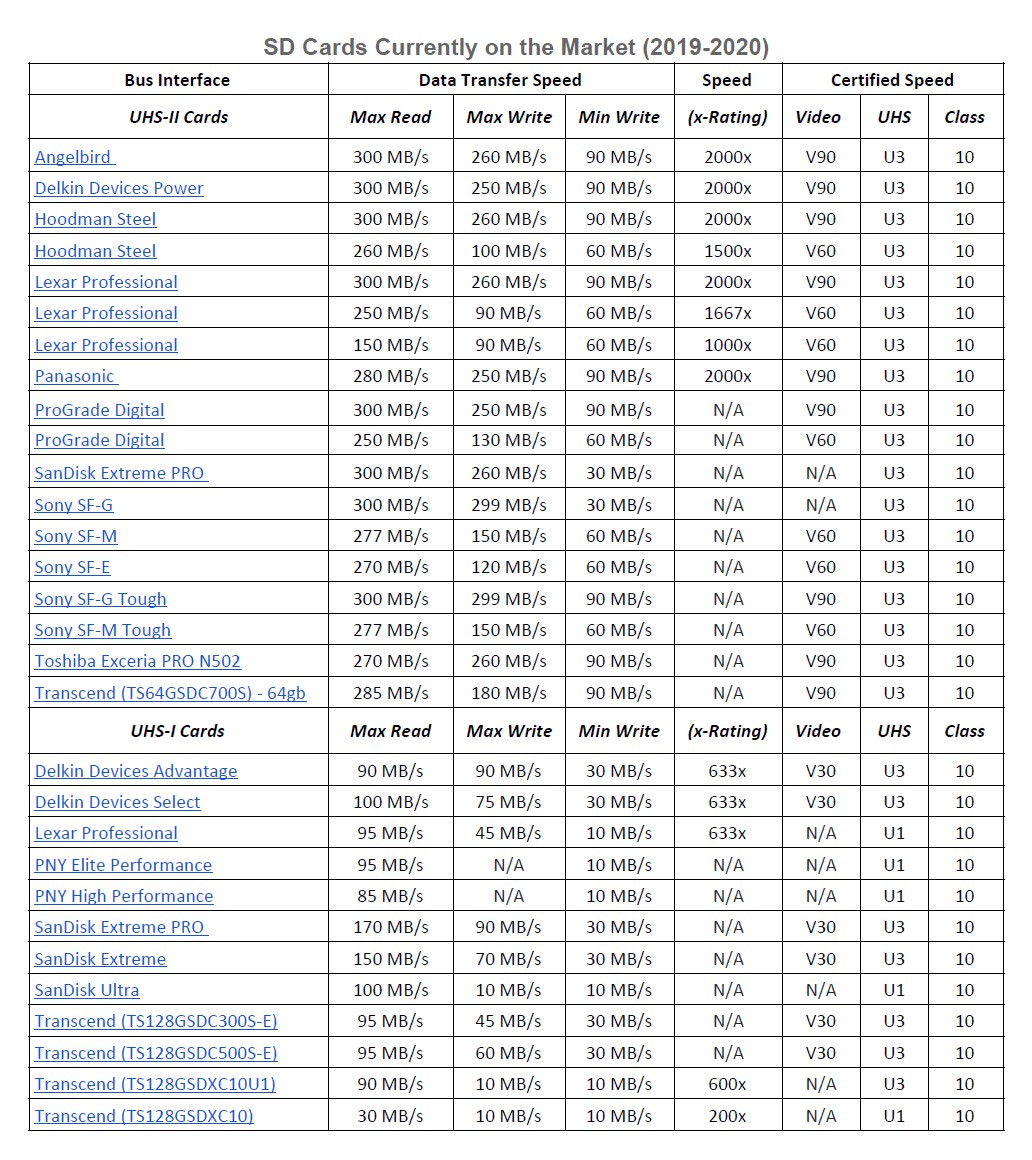
Task: Open the Toshiba Exceria PRO N502 link
Action: click(138, 661)
